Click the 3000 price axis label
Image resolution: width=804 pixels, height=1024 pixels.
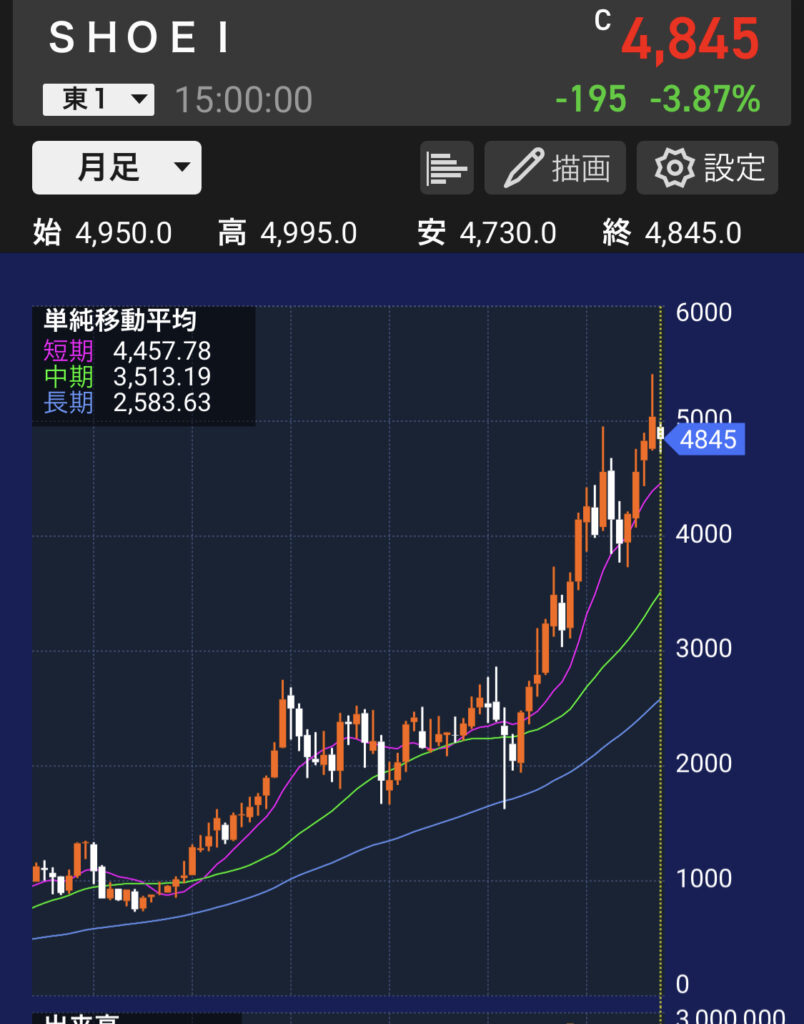tap(704, 648)
